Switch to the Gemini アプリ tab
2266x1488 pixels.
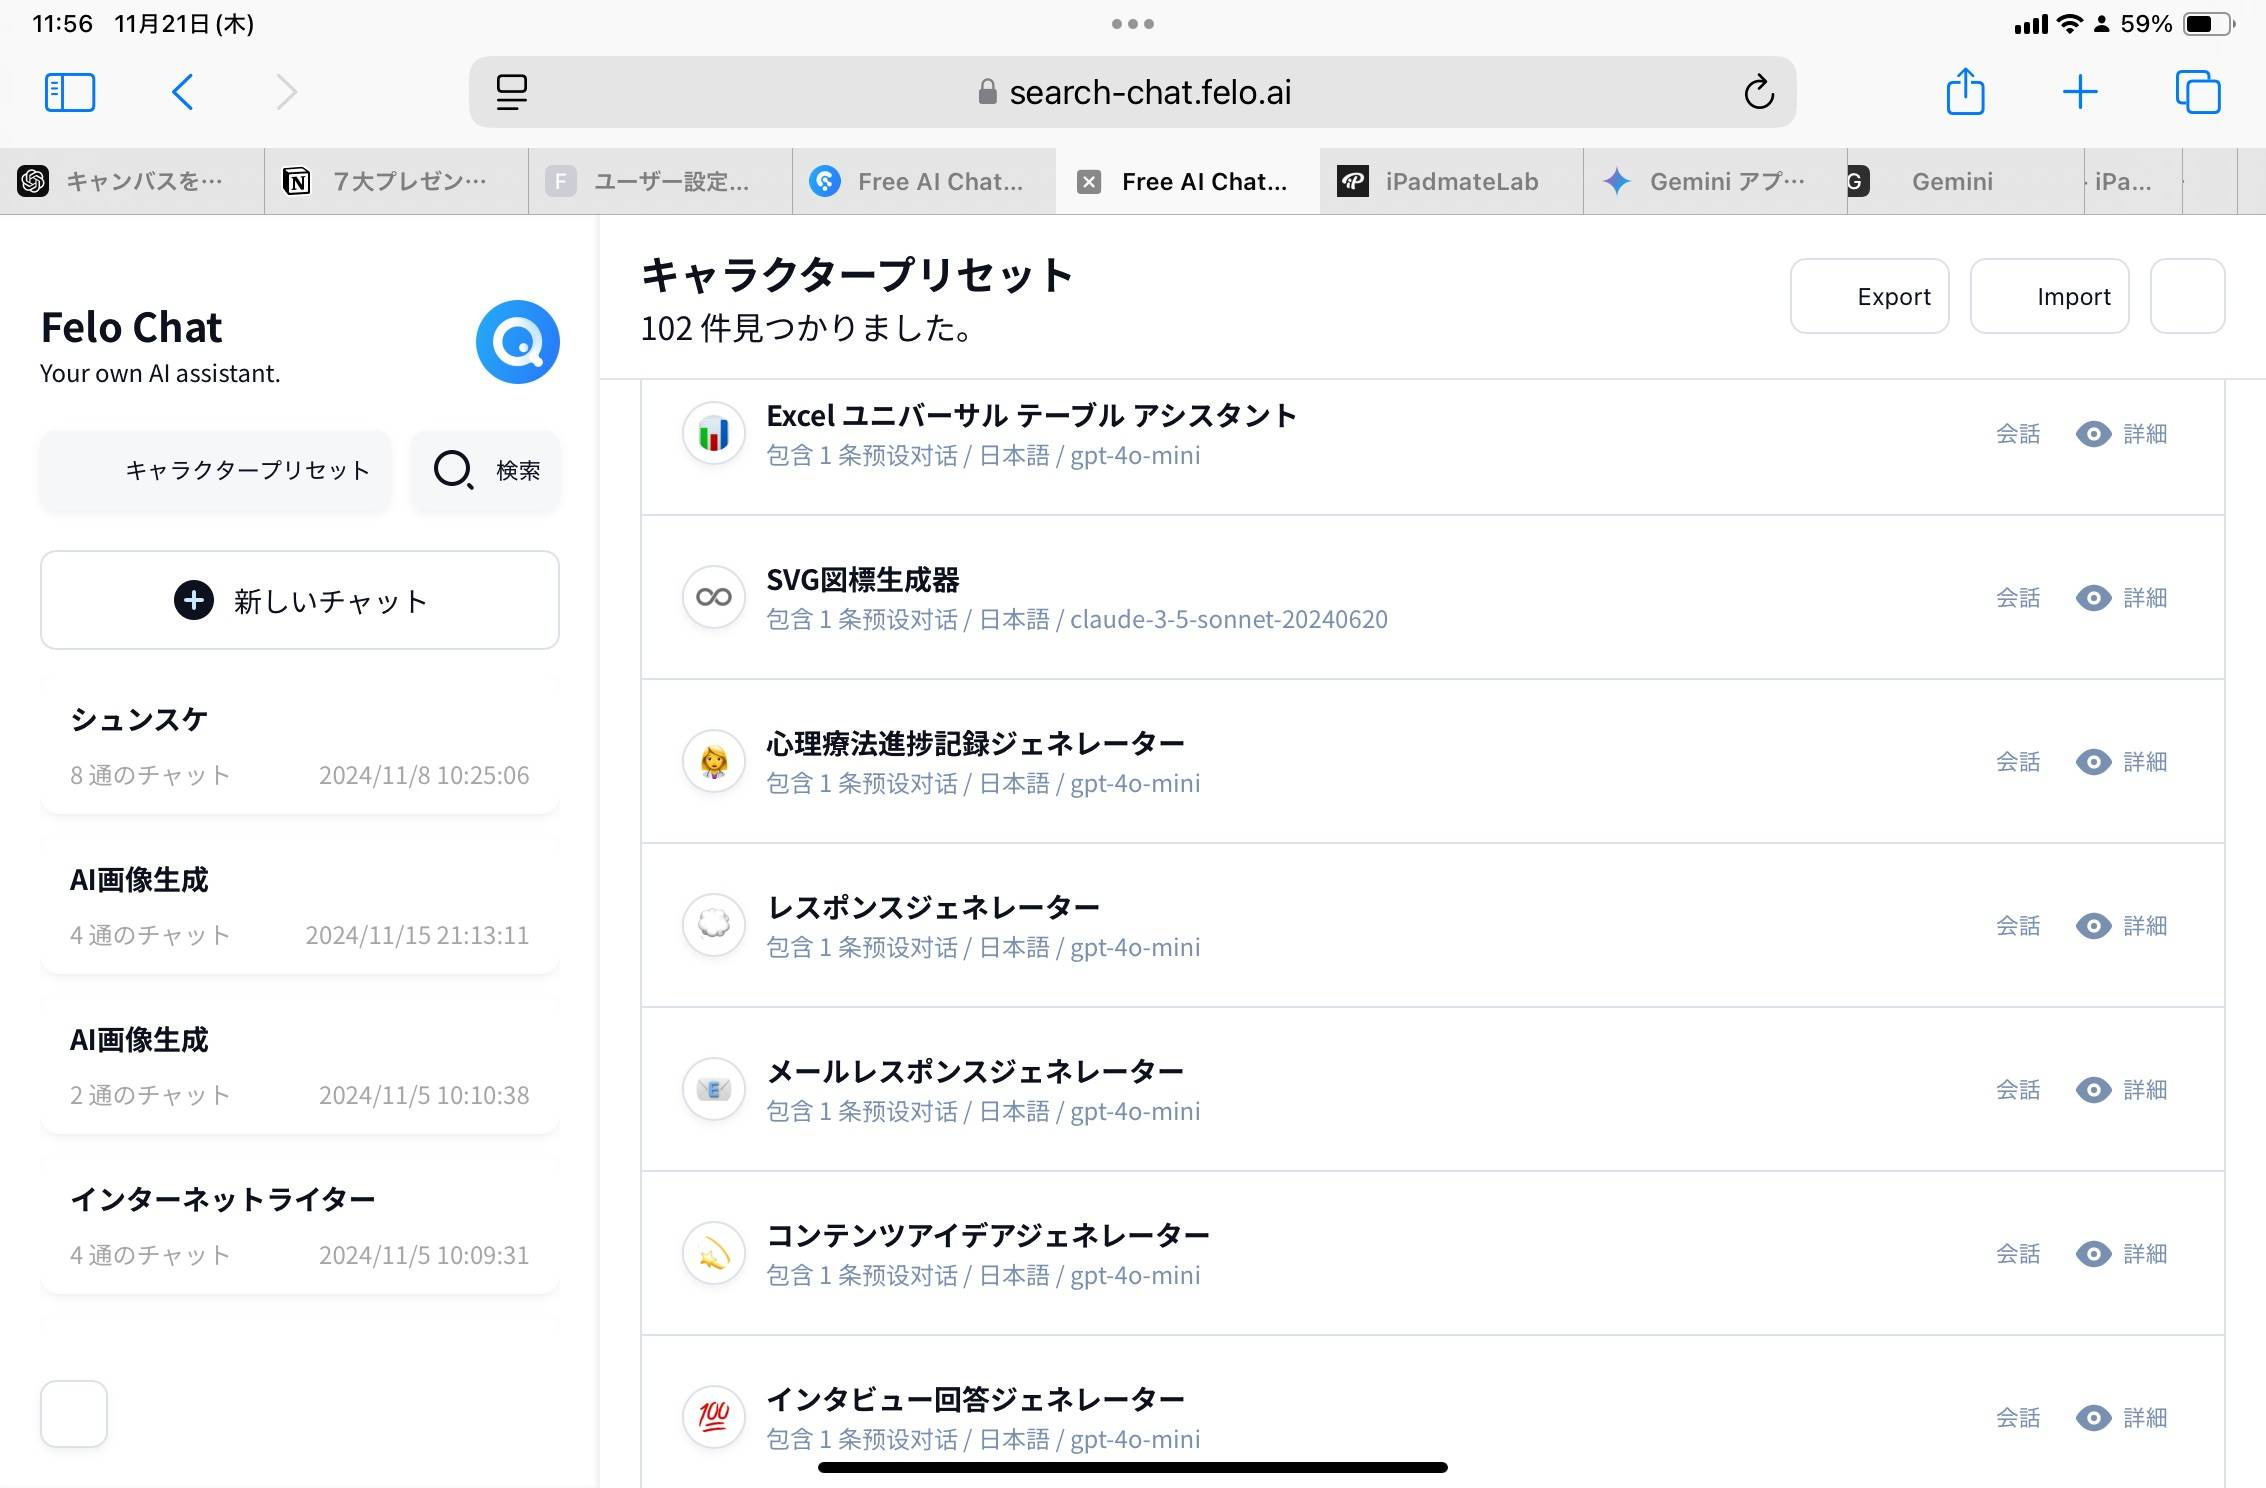[x=1714, y=182]
